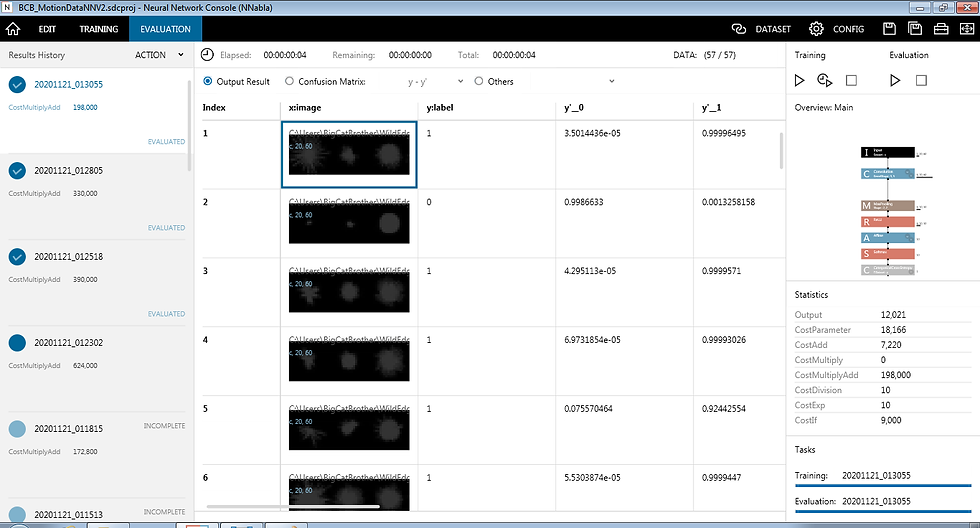Image resolution: width=980 pixels, height=528 pixels.
Task: Click the table vertical scrollbar
Action: coord(781,151)
